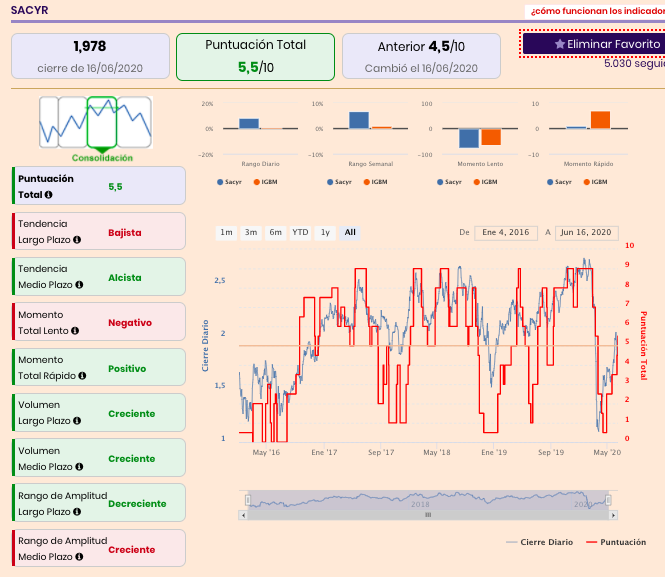Click info icon for Rango de Amplitud Largo Plazo
The width and height of the screenshot is (665, 577).
[x=77, y=512]
